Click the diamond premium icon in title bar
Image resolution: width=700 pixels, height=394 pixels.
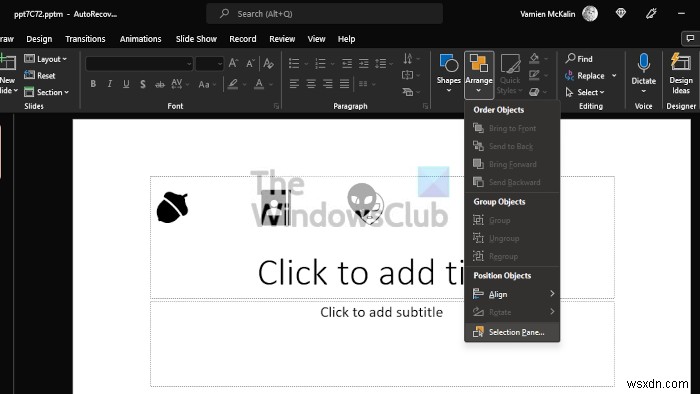[x=621, y=13]
